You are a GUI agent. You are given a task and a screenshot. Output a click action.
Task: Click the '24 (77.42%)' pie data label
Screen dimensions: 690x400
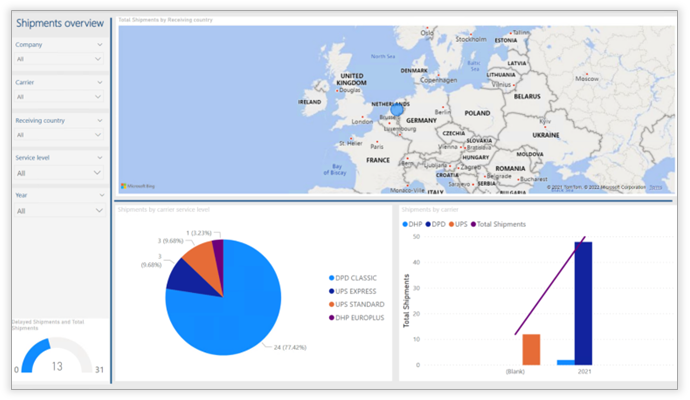coord(290,347)
